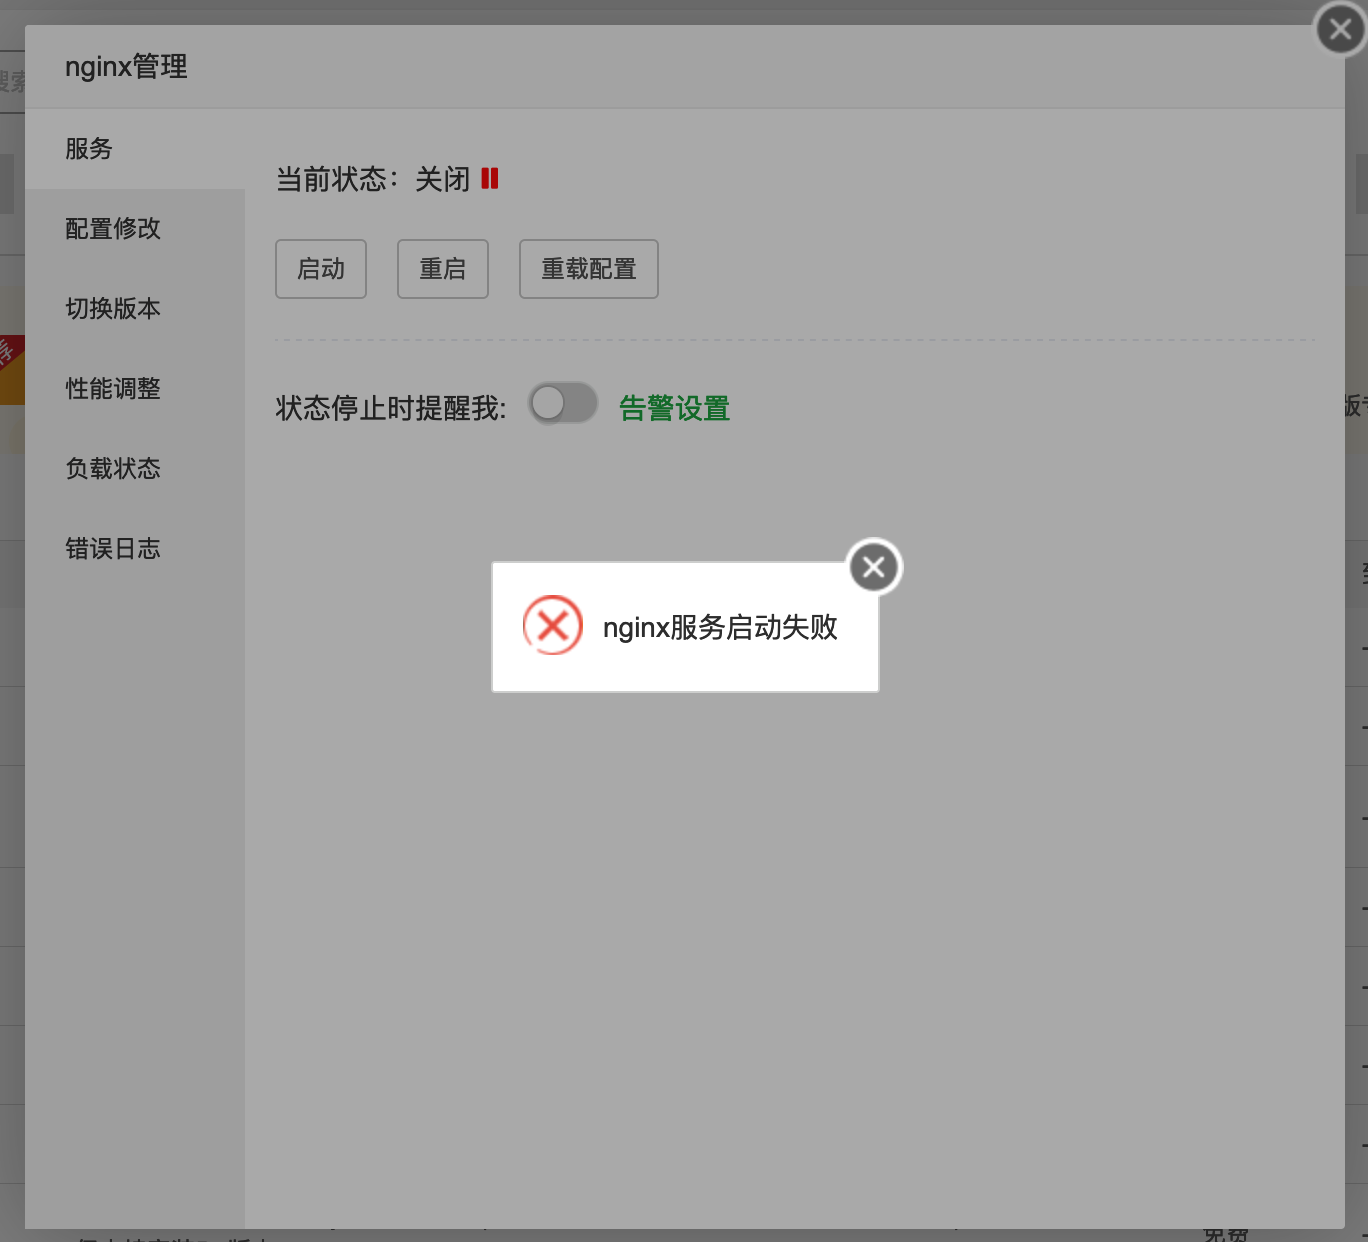The width and height of the screenshot is (1368, 1242).
Task: Click the red paused status icon
Action: point(490,179)
